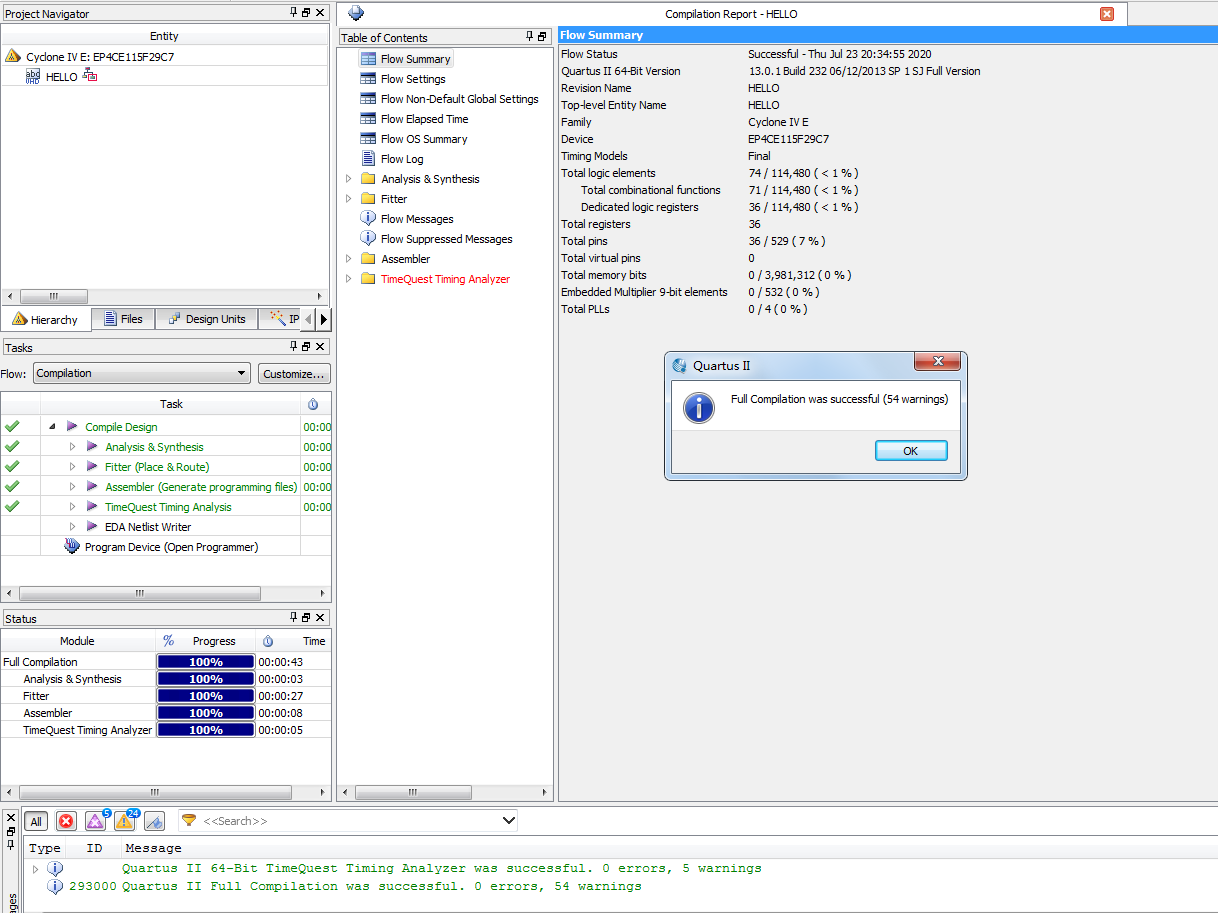Click the Full Compilation 100% progress bar

pos(206,662)
